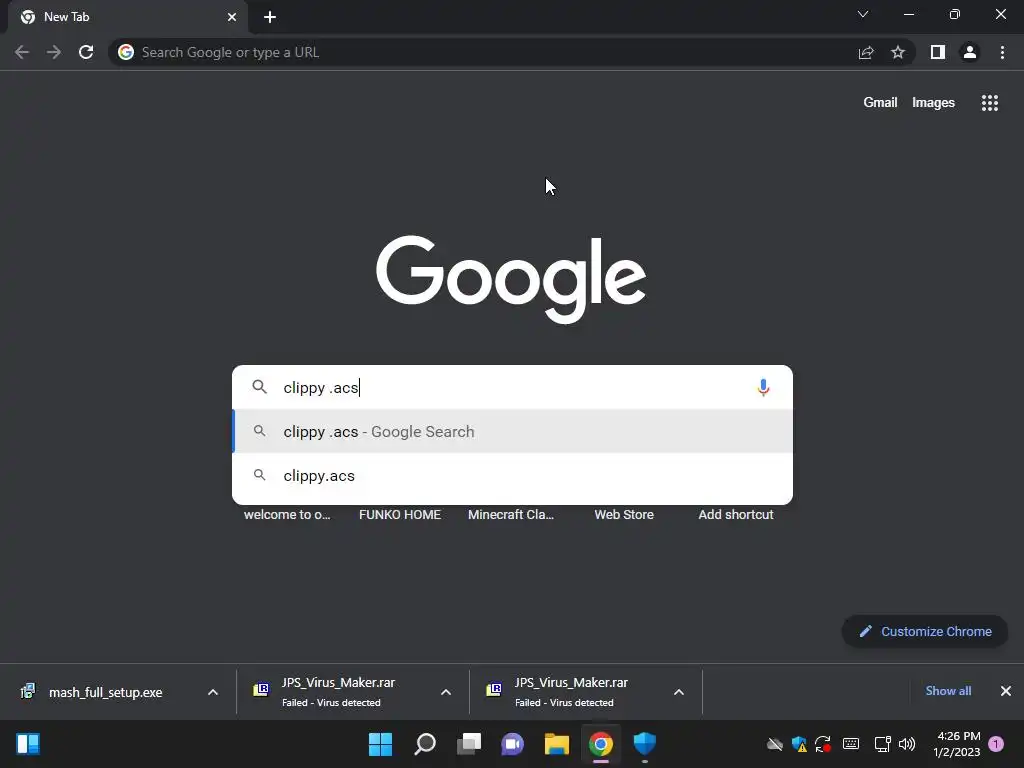1024x768 pixels.
Task: Click the Google search text field
Action: point(513,387)
